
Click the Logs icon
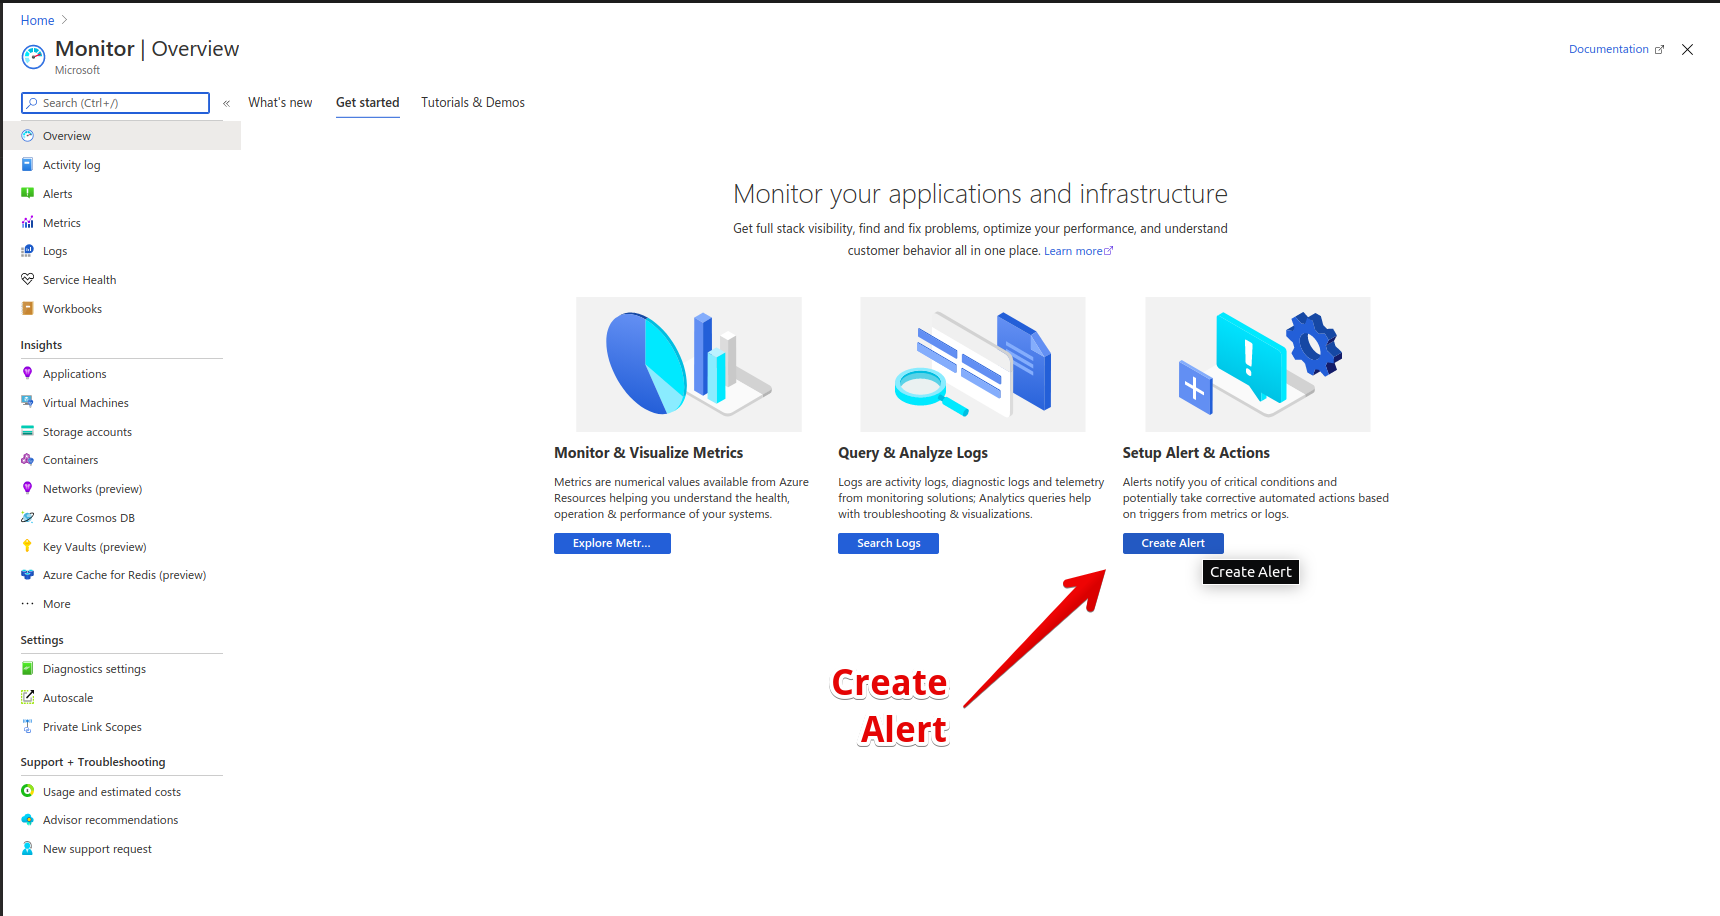pos(28,251)
